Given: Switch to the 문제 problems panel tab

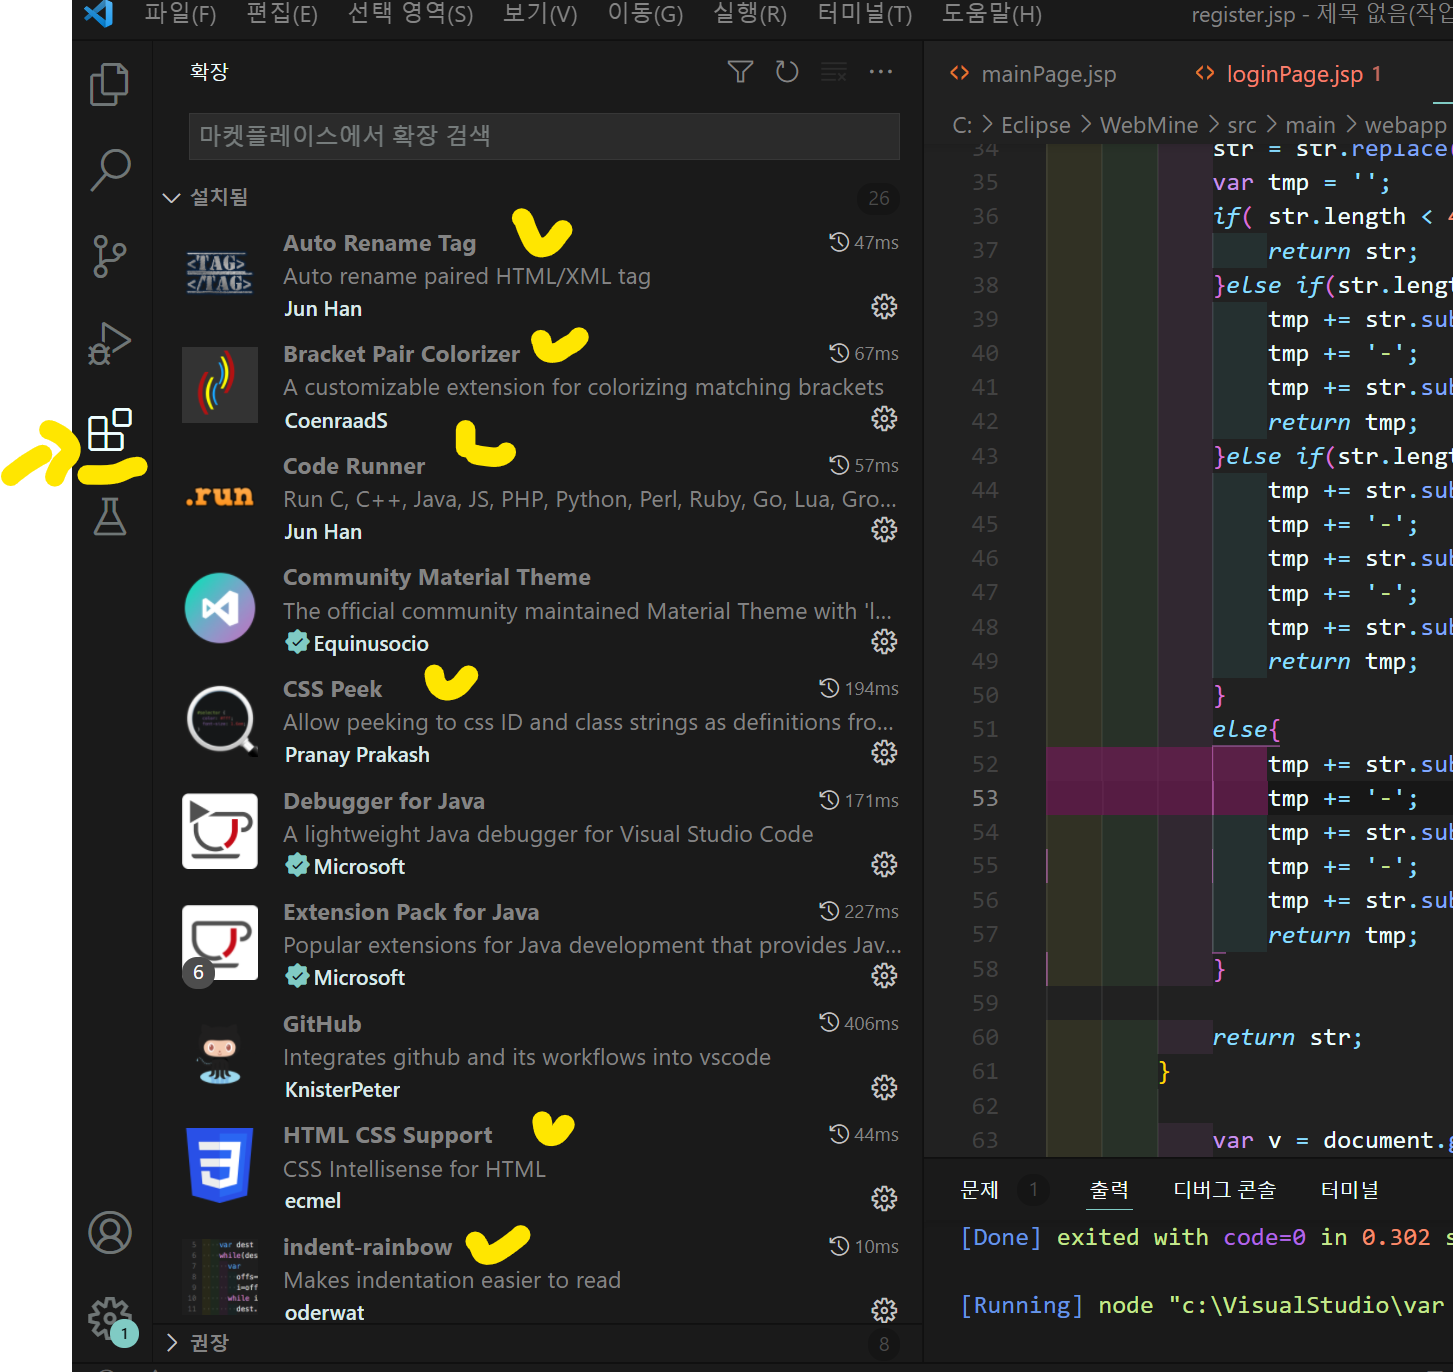Looking at the screenshot, I should [980, 1190].
